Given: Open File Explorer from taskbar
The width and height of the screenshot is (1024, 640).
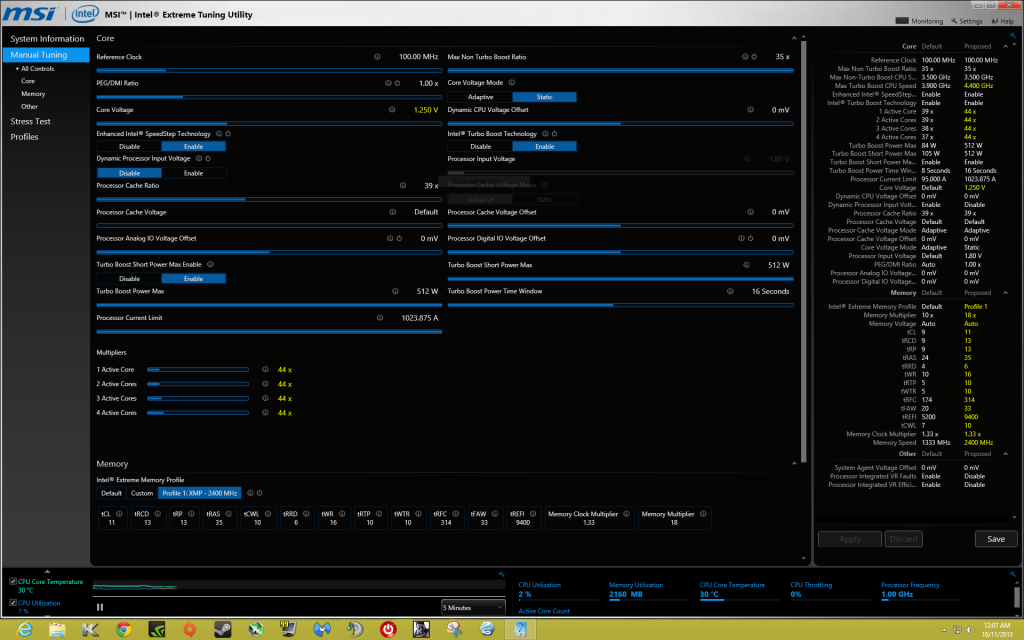Looking at the screenshot, I should pyautogui.click(x=57, y=630).
